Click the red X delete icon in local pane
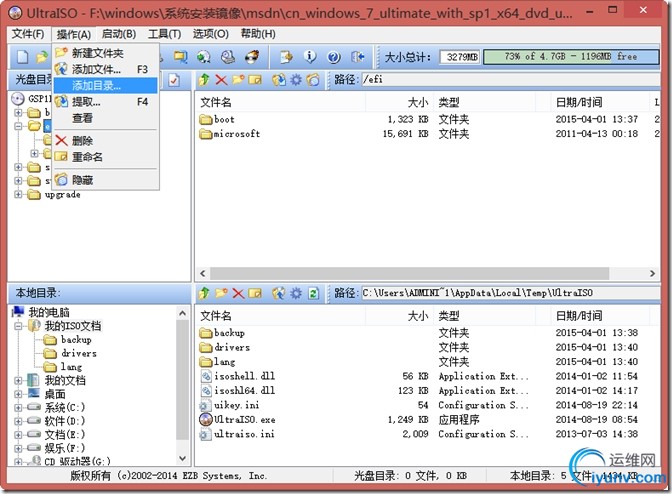The width and height of the screenshot is (672, 494). pyautogui.click(x=238, y=293)
